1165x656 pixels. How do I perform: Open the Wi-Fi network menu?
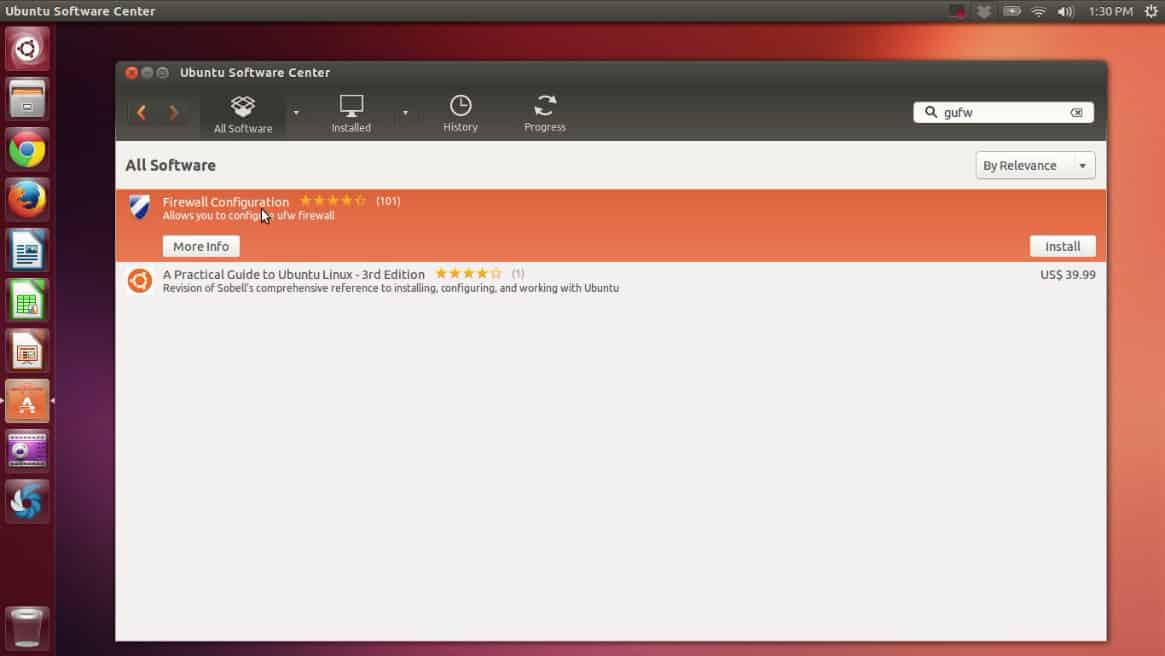(1039, 11)
